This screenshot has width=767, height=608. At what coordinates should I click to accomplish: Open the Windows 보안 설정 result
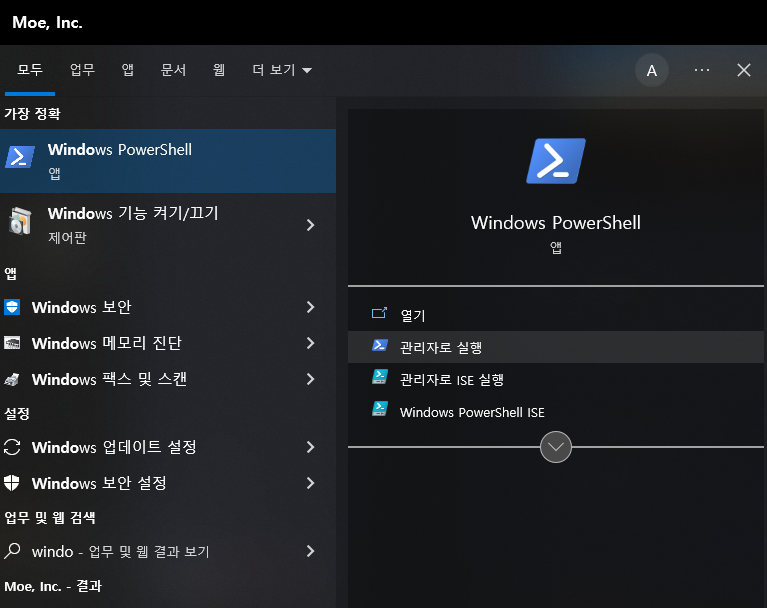(168, 483)
